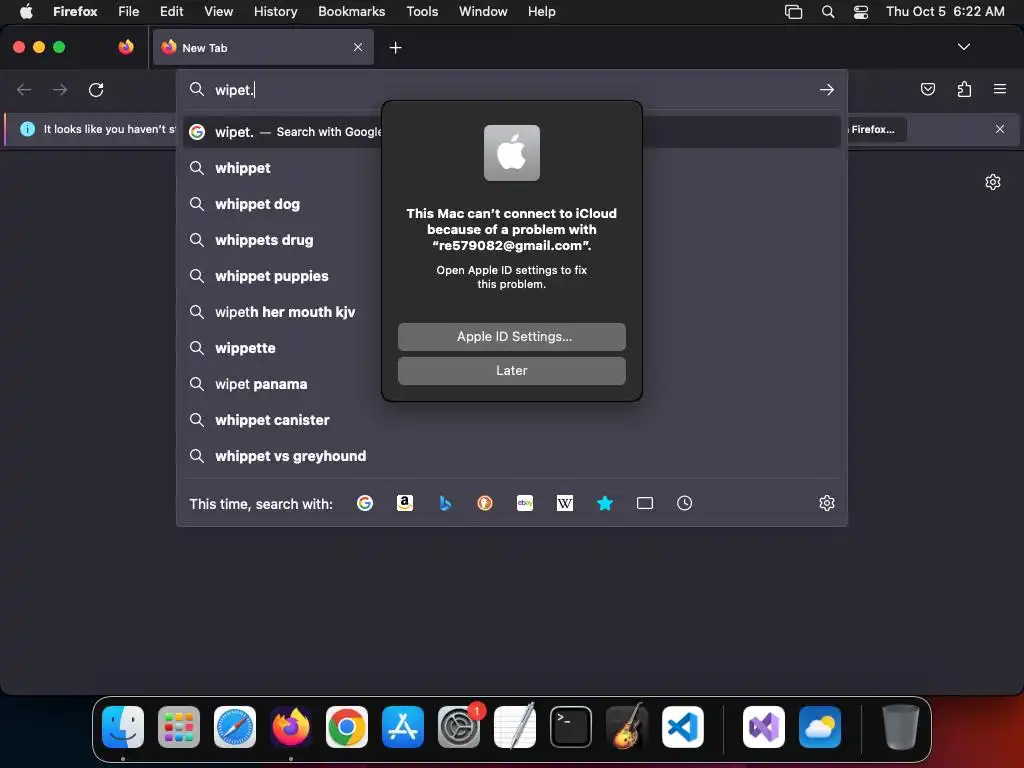Search open tabs using tabs icon

[645, 503]
